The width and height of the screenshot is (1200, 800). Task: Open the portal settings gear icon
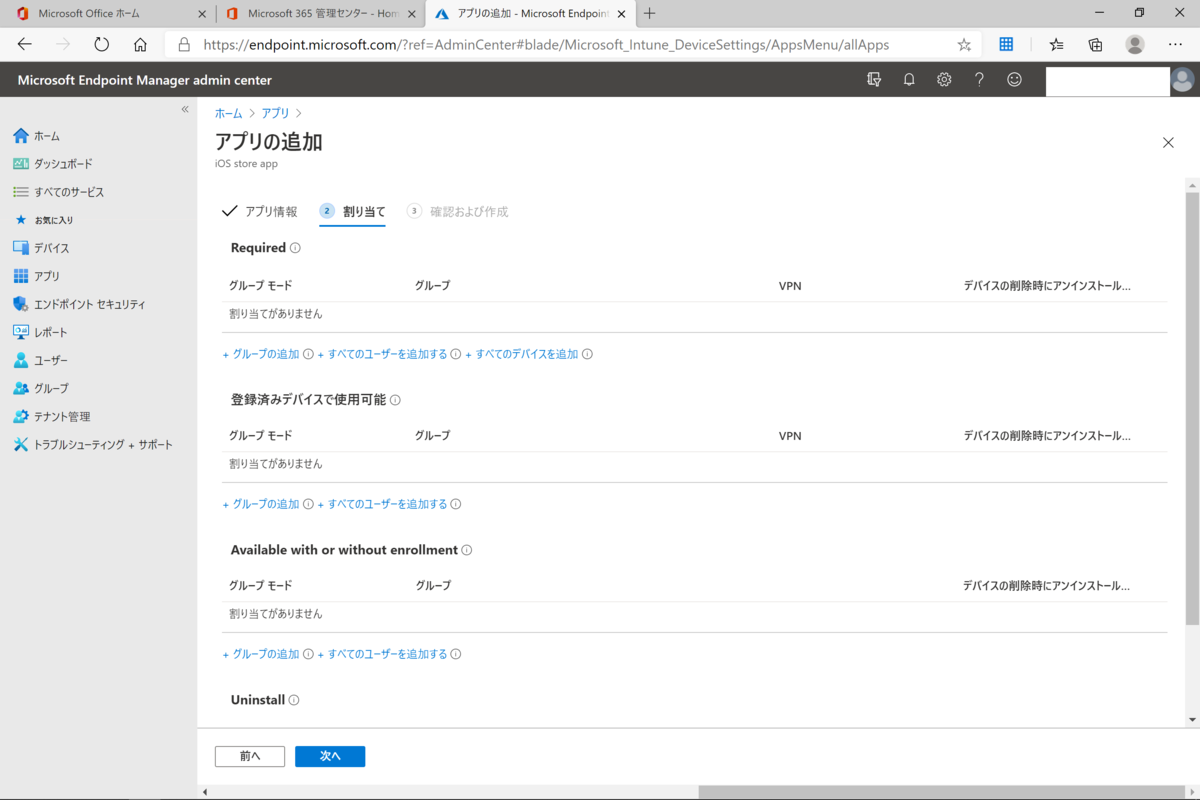[944, 80]
